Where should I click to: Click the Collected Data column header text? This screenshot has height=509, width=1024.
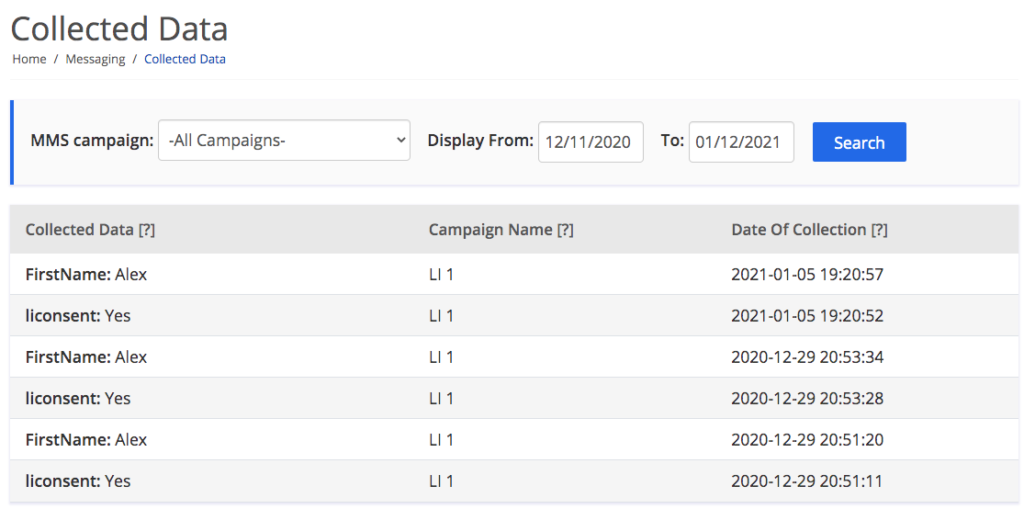[79, 230]
